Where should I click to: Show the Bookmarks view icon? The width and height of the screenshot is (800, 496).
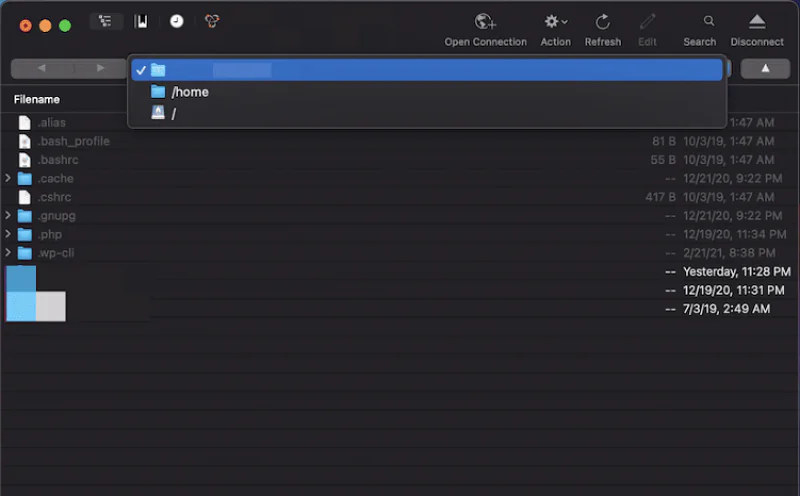point(141,21)
